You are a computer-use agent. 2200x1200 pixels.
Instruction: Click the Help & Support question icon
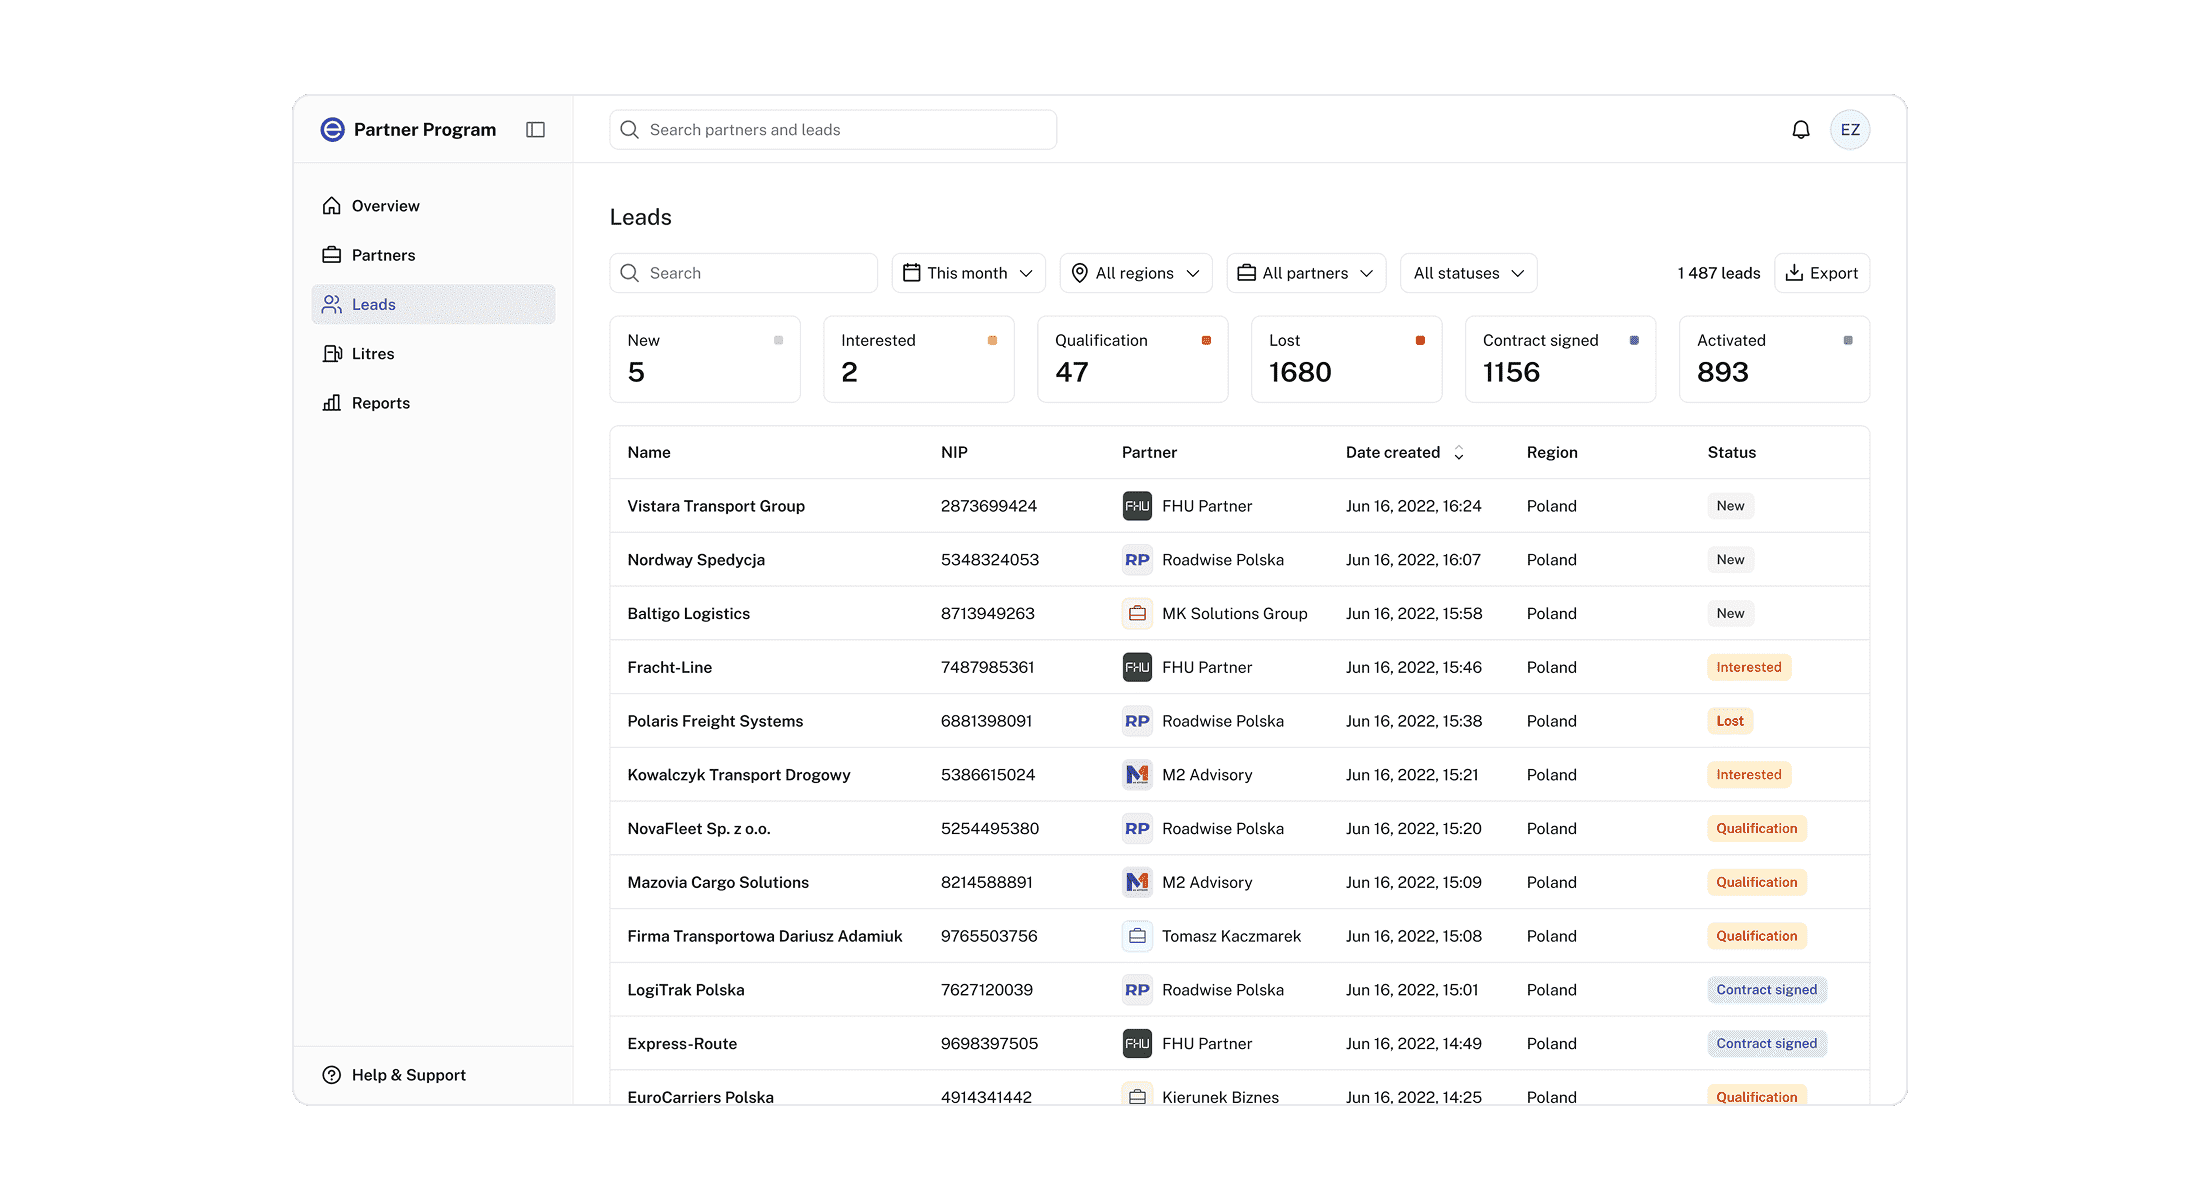pyautogui.click(x=332, y=1075)
